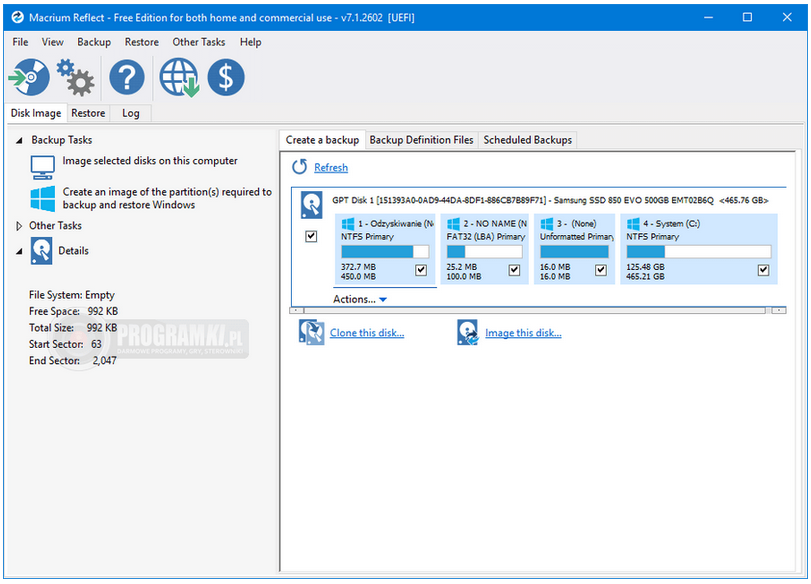Click Clone this disk link
This screenshot has width=811, height=584.
[x=367, y=333]
